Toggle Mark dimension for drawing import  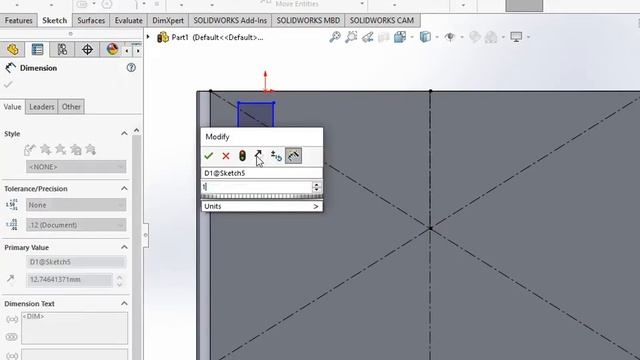(x=293, y=156)
